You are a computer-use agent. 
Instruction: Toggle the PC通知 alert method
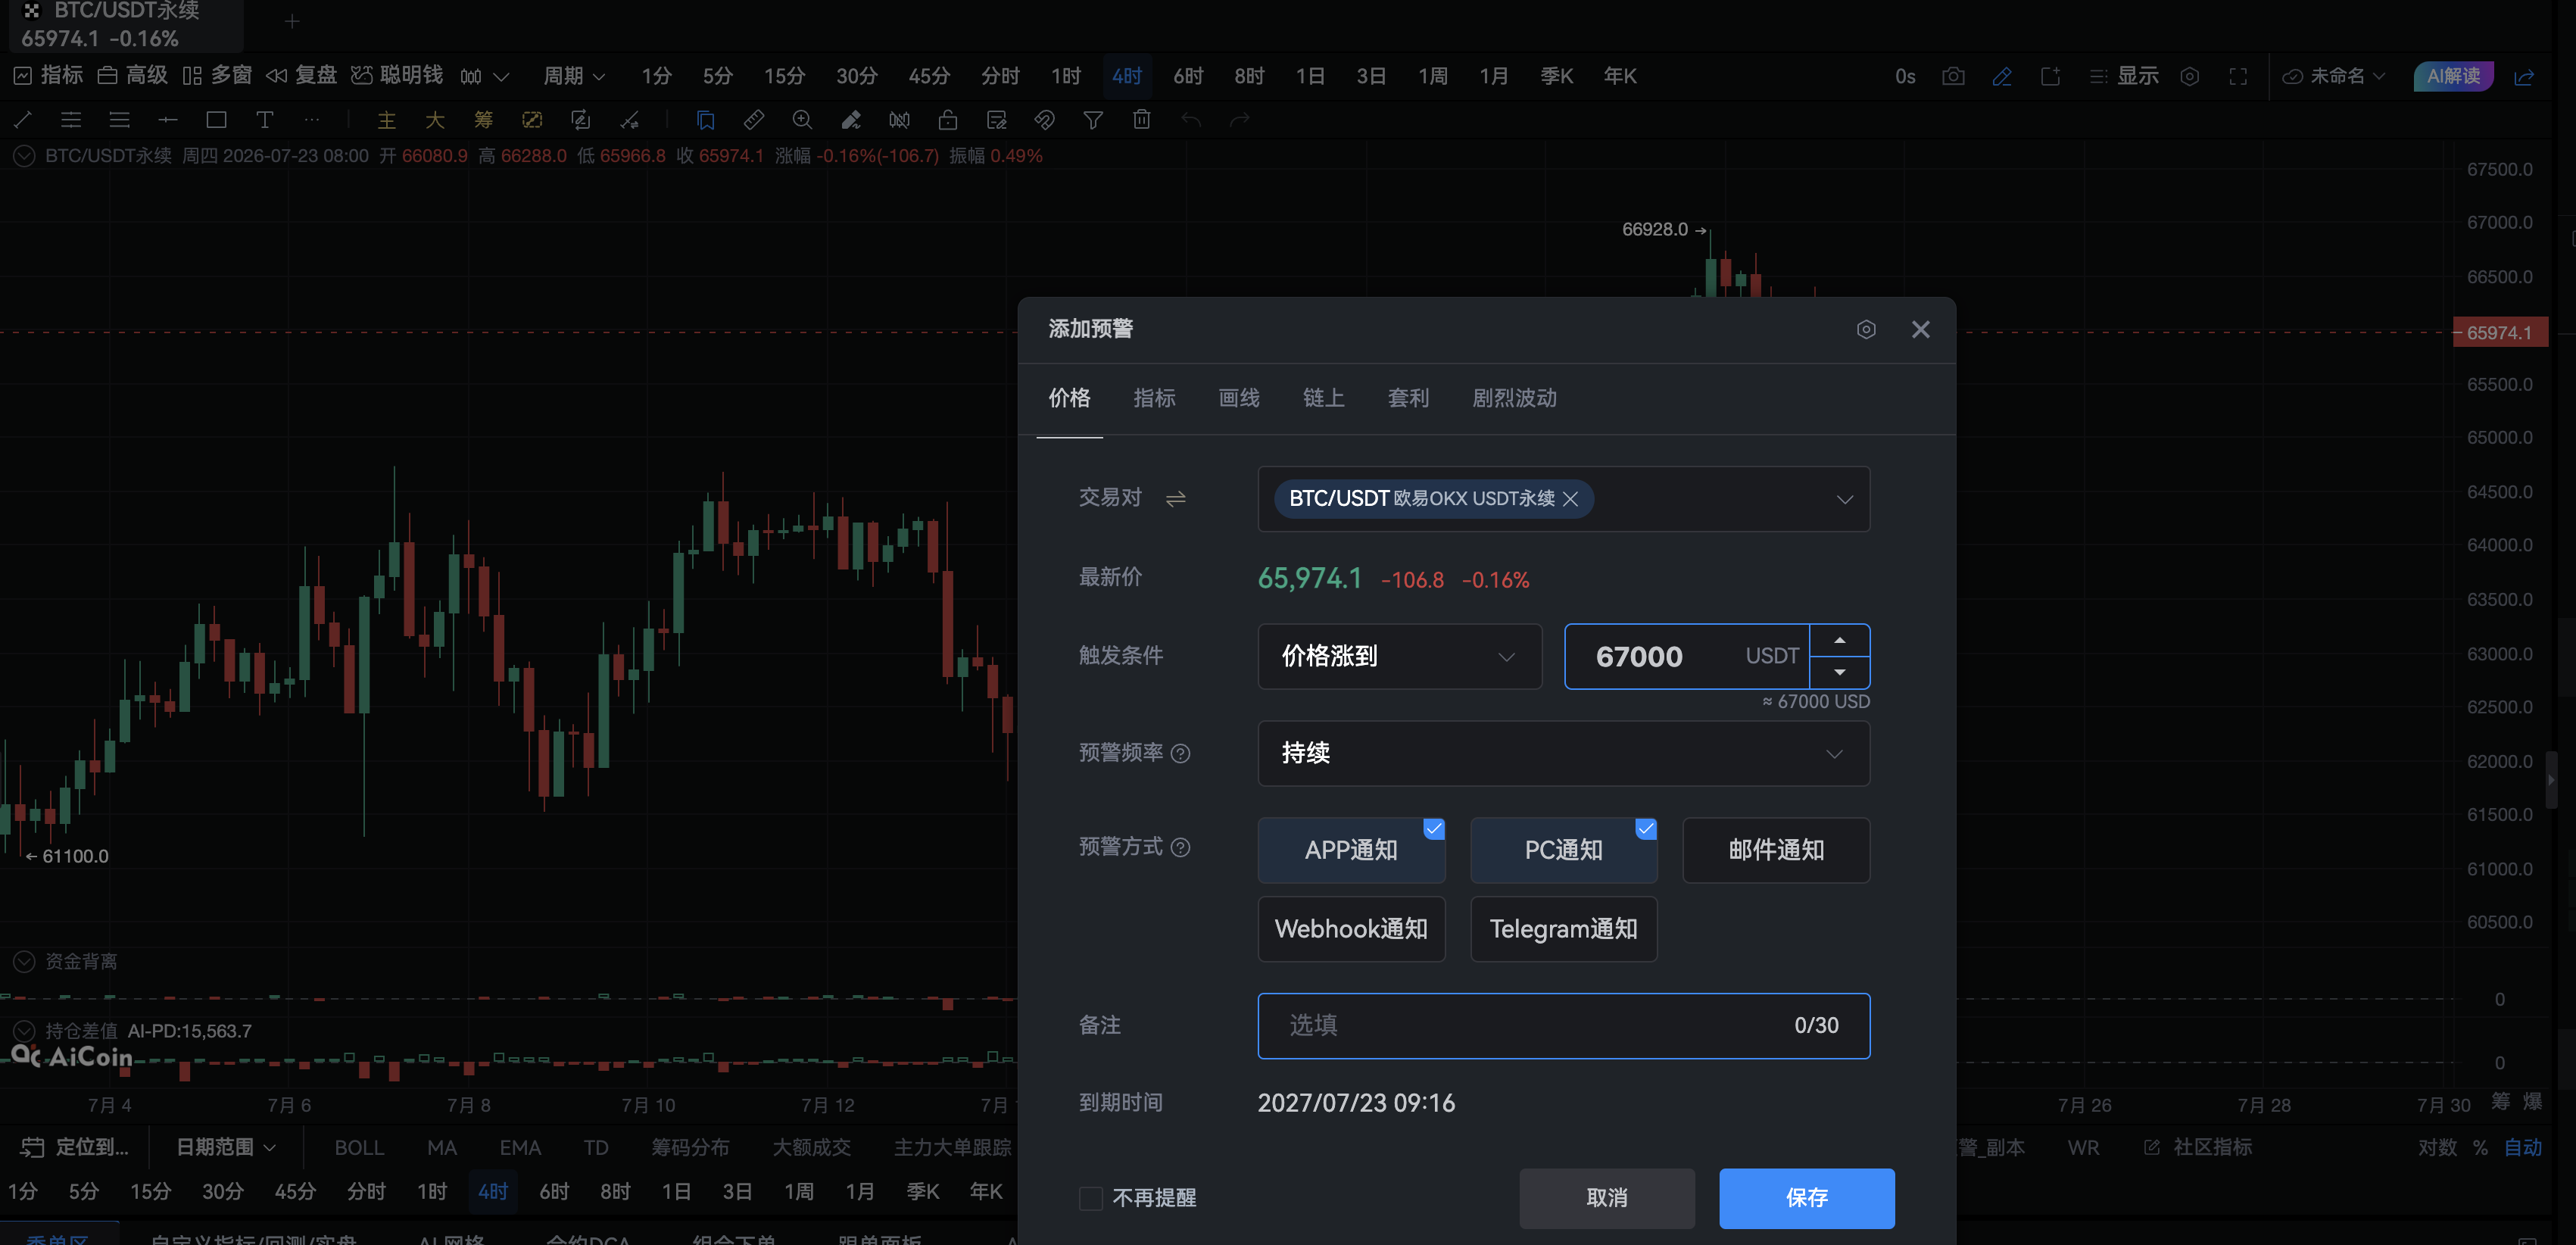(1563, 850)
